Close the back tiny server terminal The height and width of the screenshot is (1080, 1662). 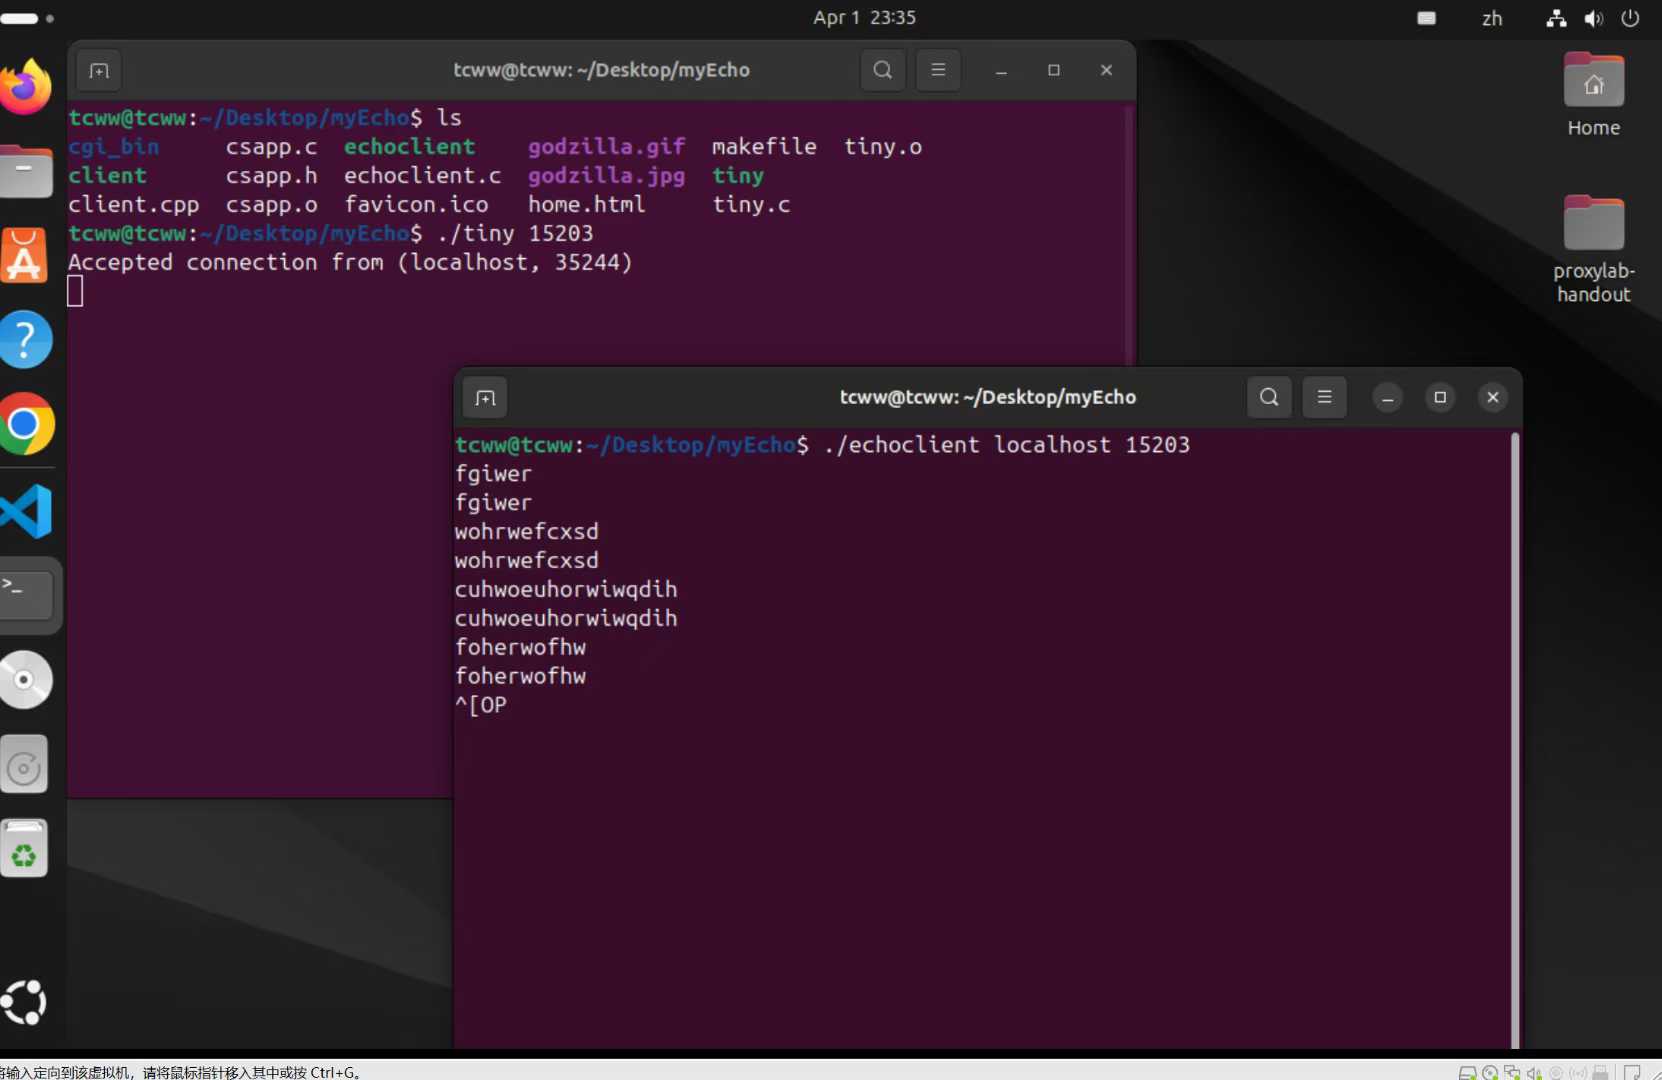click(1106, 70)
